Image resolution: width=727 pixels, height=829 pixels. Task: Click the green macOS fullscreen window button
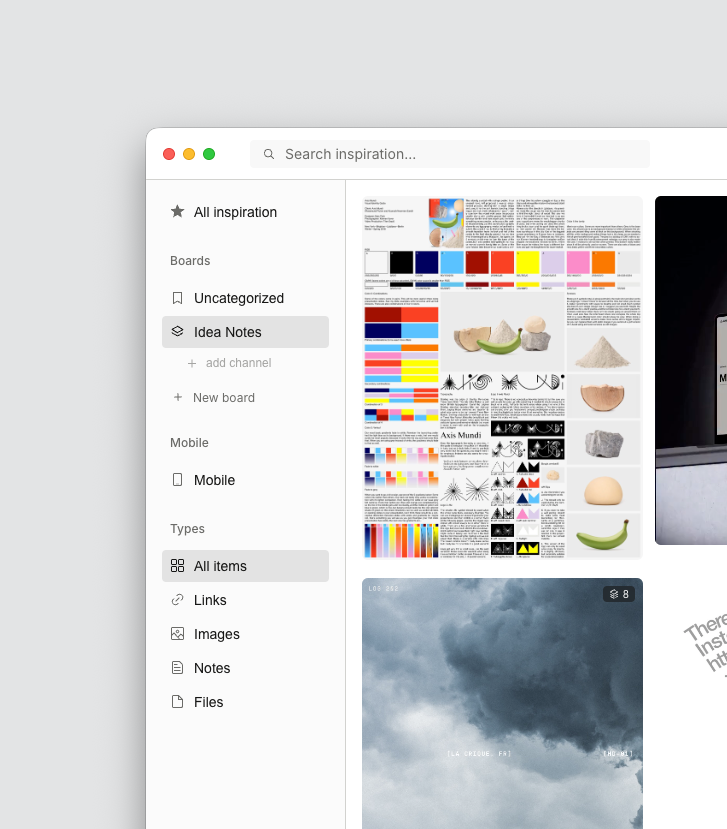click(209, 154)
